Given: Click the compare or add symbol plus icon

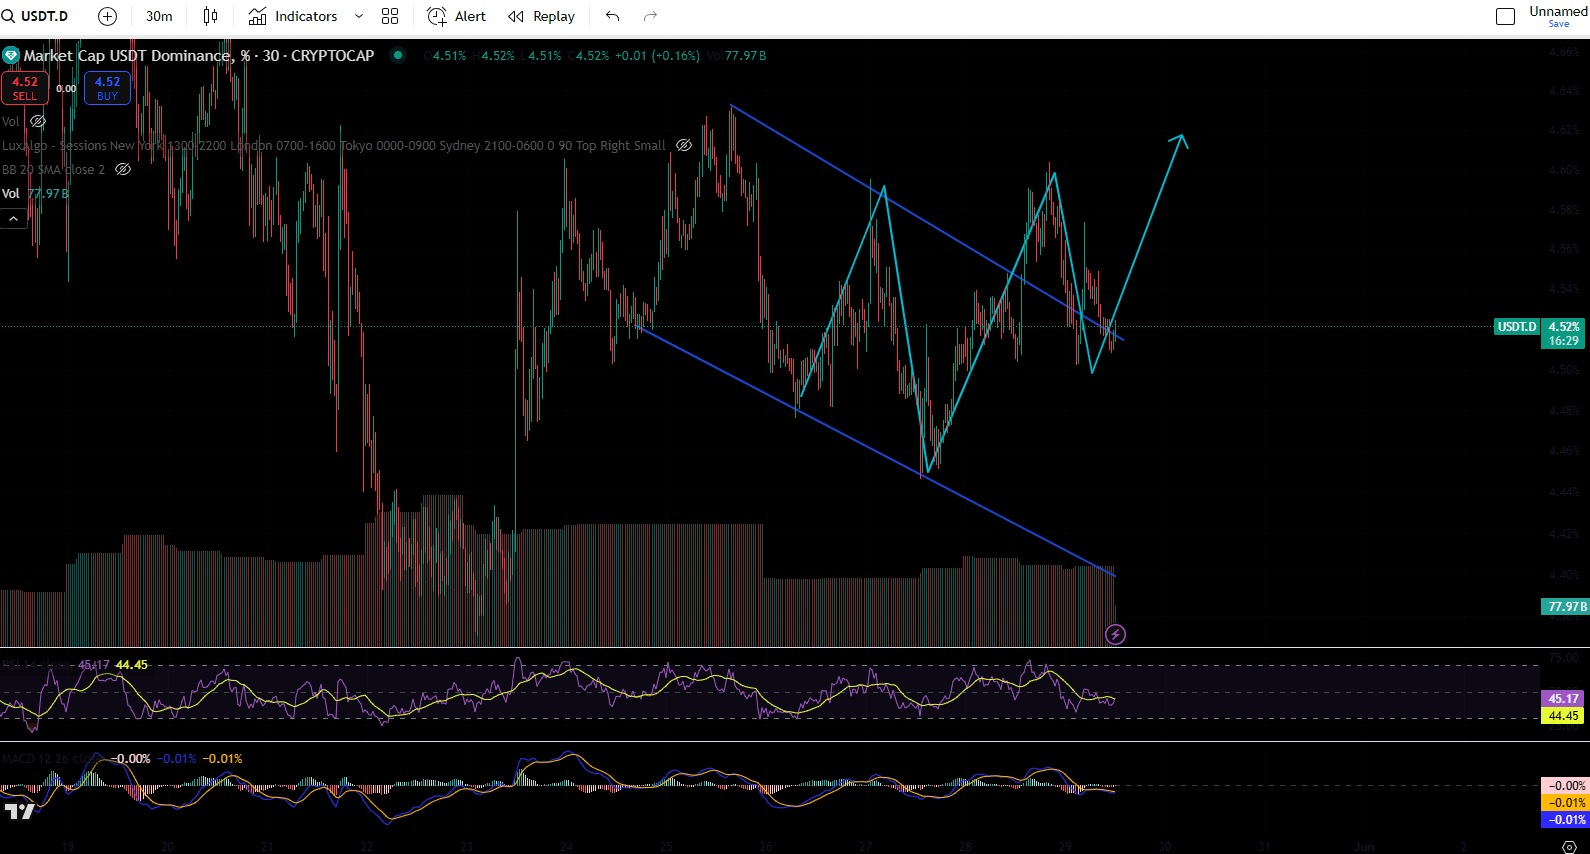Looking at the screenshot, I should point(107,16).
